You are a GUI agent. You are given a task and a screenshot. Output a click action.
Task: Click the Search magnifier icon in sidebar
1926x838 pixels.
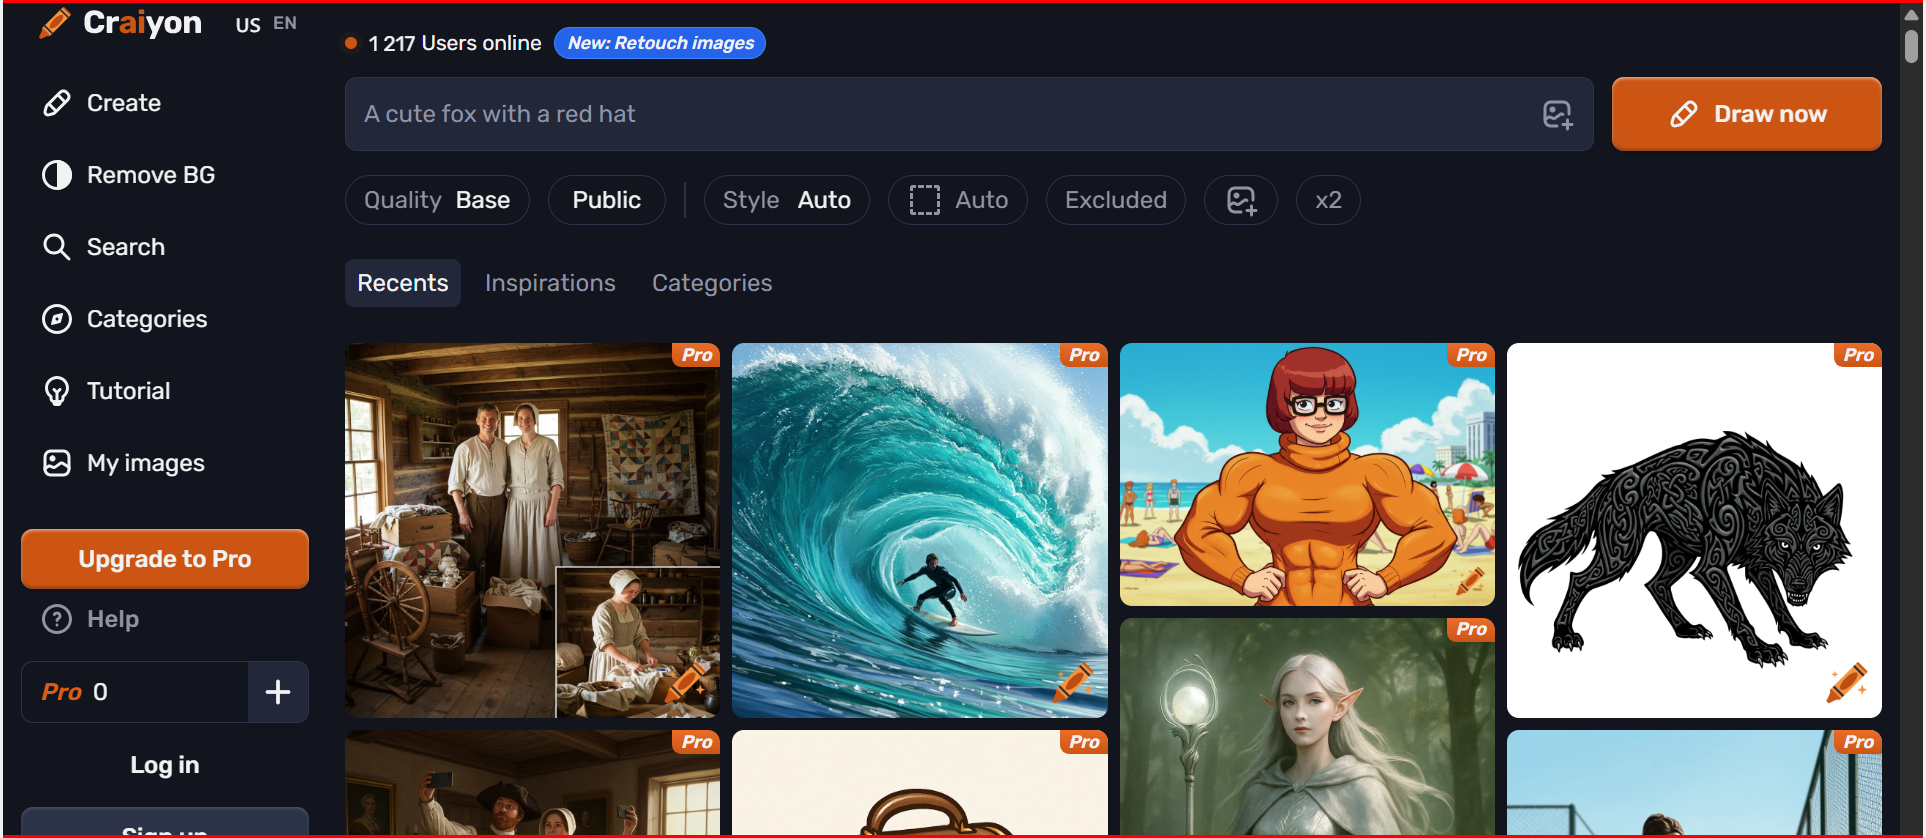click(x=57, y=247)
